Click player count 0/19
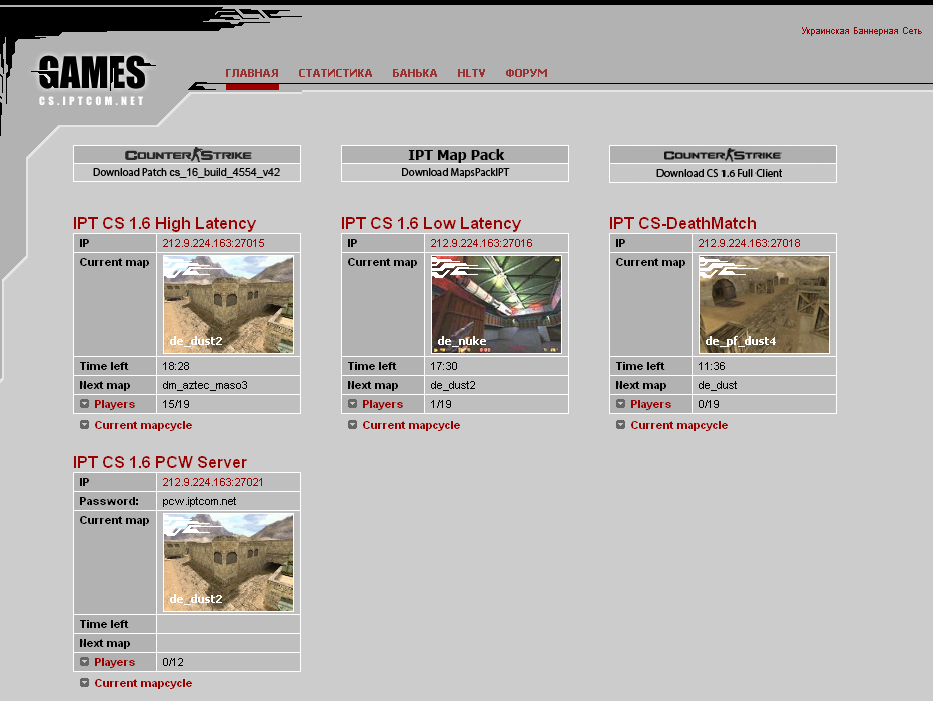Viewport: 933px width, 701px height. click(x=709, y=404)
